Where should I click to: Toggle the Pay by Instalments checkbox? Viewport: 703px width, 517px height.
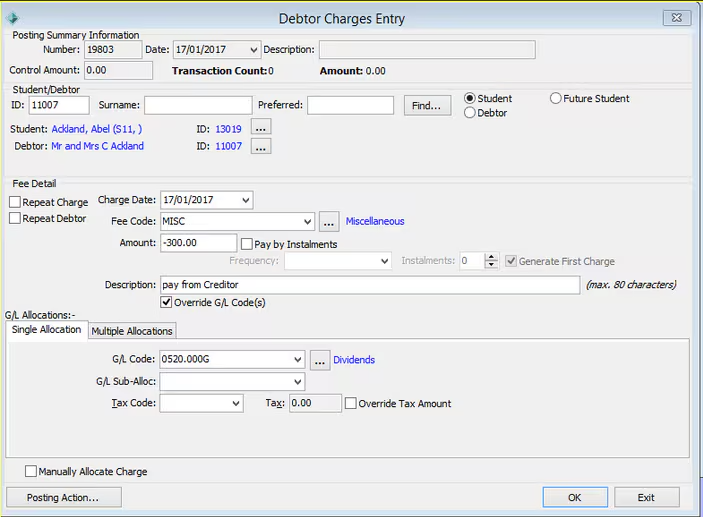[247, 244]
